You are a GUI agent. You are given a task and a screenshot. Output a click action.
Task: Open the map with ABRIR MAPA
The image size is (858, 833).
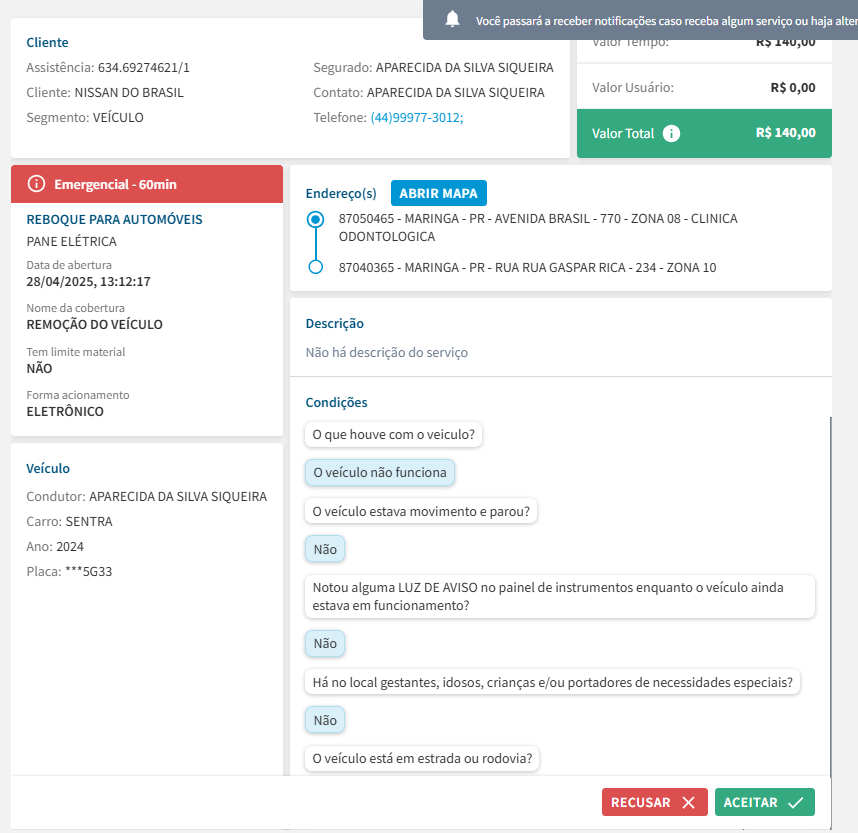438,193
